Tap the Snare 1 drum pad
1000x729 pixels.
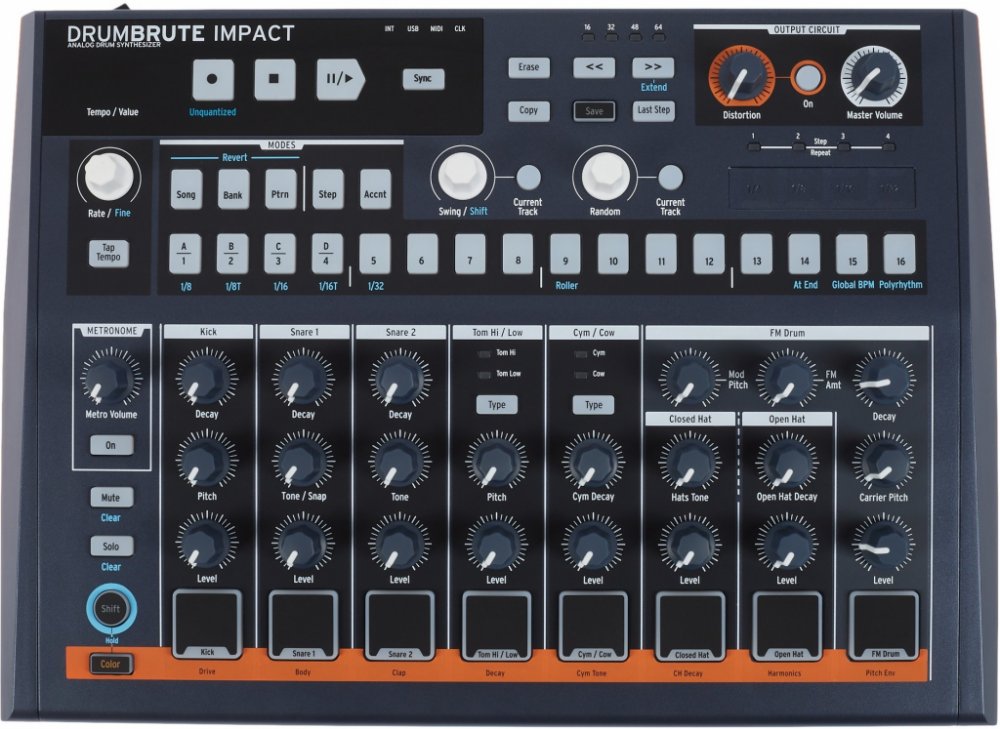pyautogui.click(x=303, y=621)
